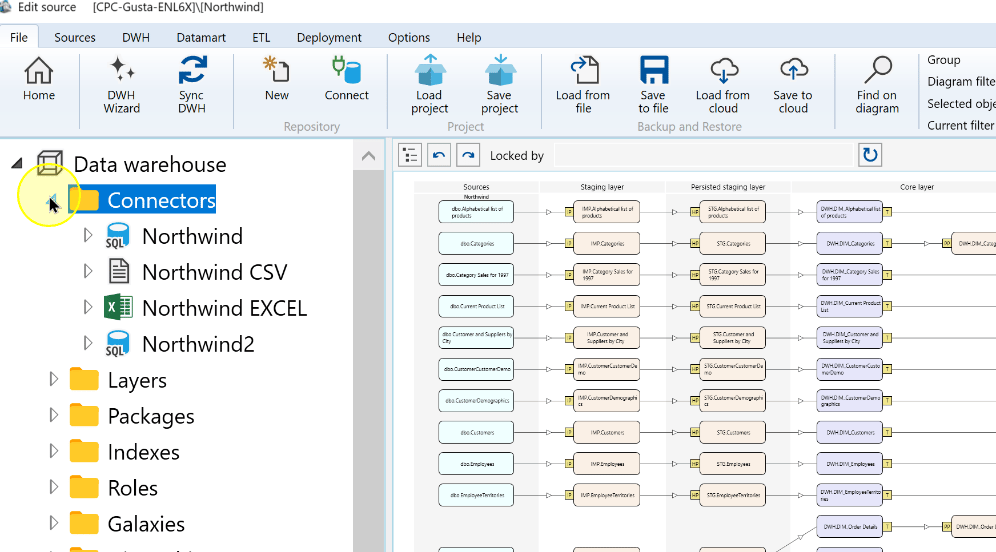Viewport: 996px width, 552px height.
Task: Select the Roles tree item
Action: point(132,488)
